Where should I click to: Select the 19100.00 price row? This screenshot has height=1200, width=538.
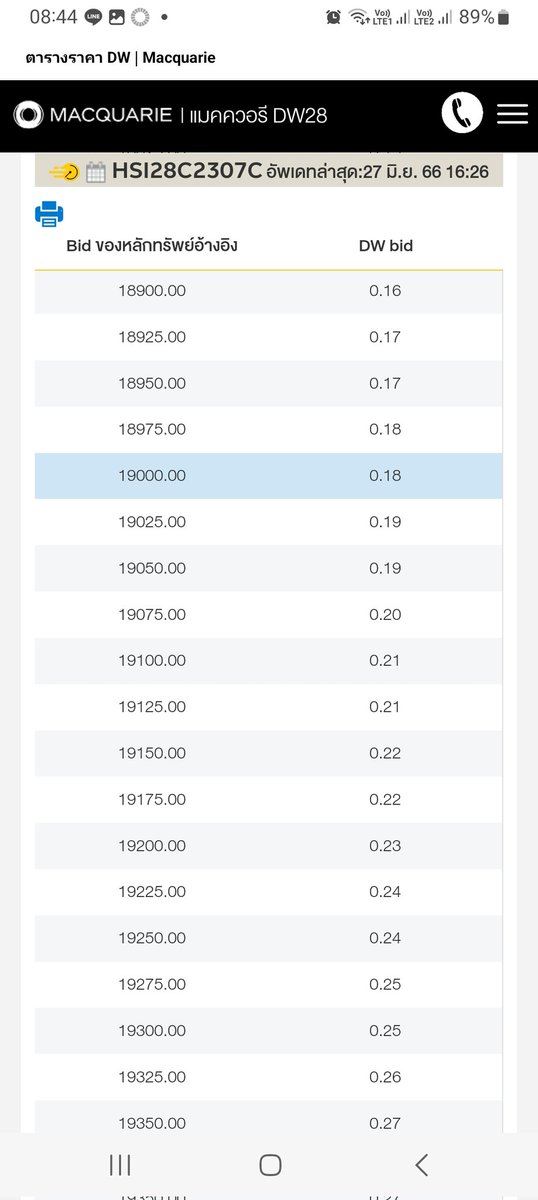click(269, 661)
